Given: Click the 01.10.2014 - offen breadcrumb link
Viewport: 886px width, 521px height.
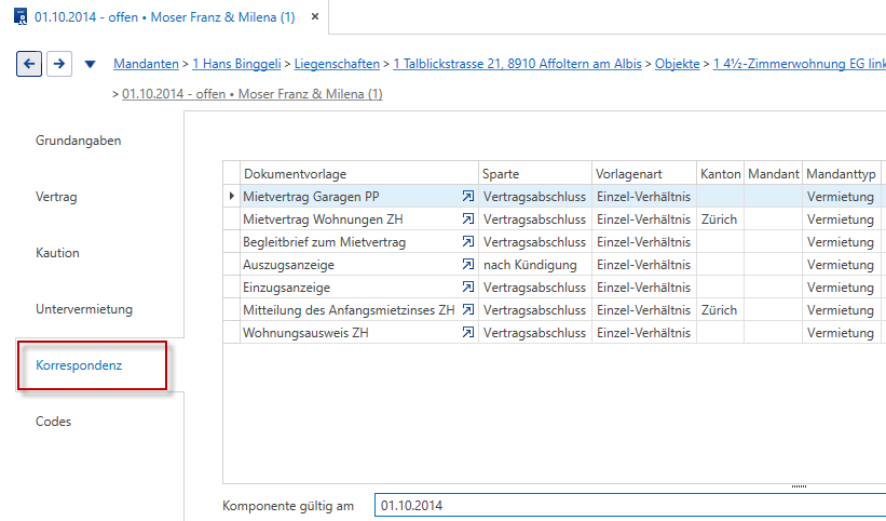Looking at the screenshot, I should pos(252,94).
